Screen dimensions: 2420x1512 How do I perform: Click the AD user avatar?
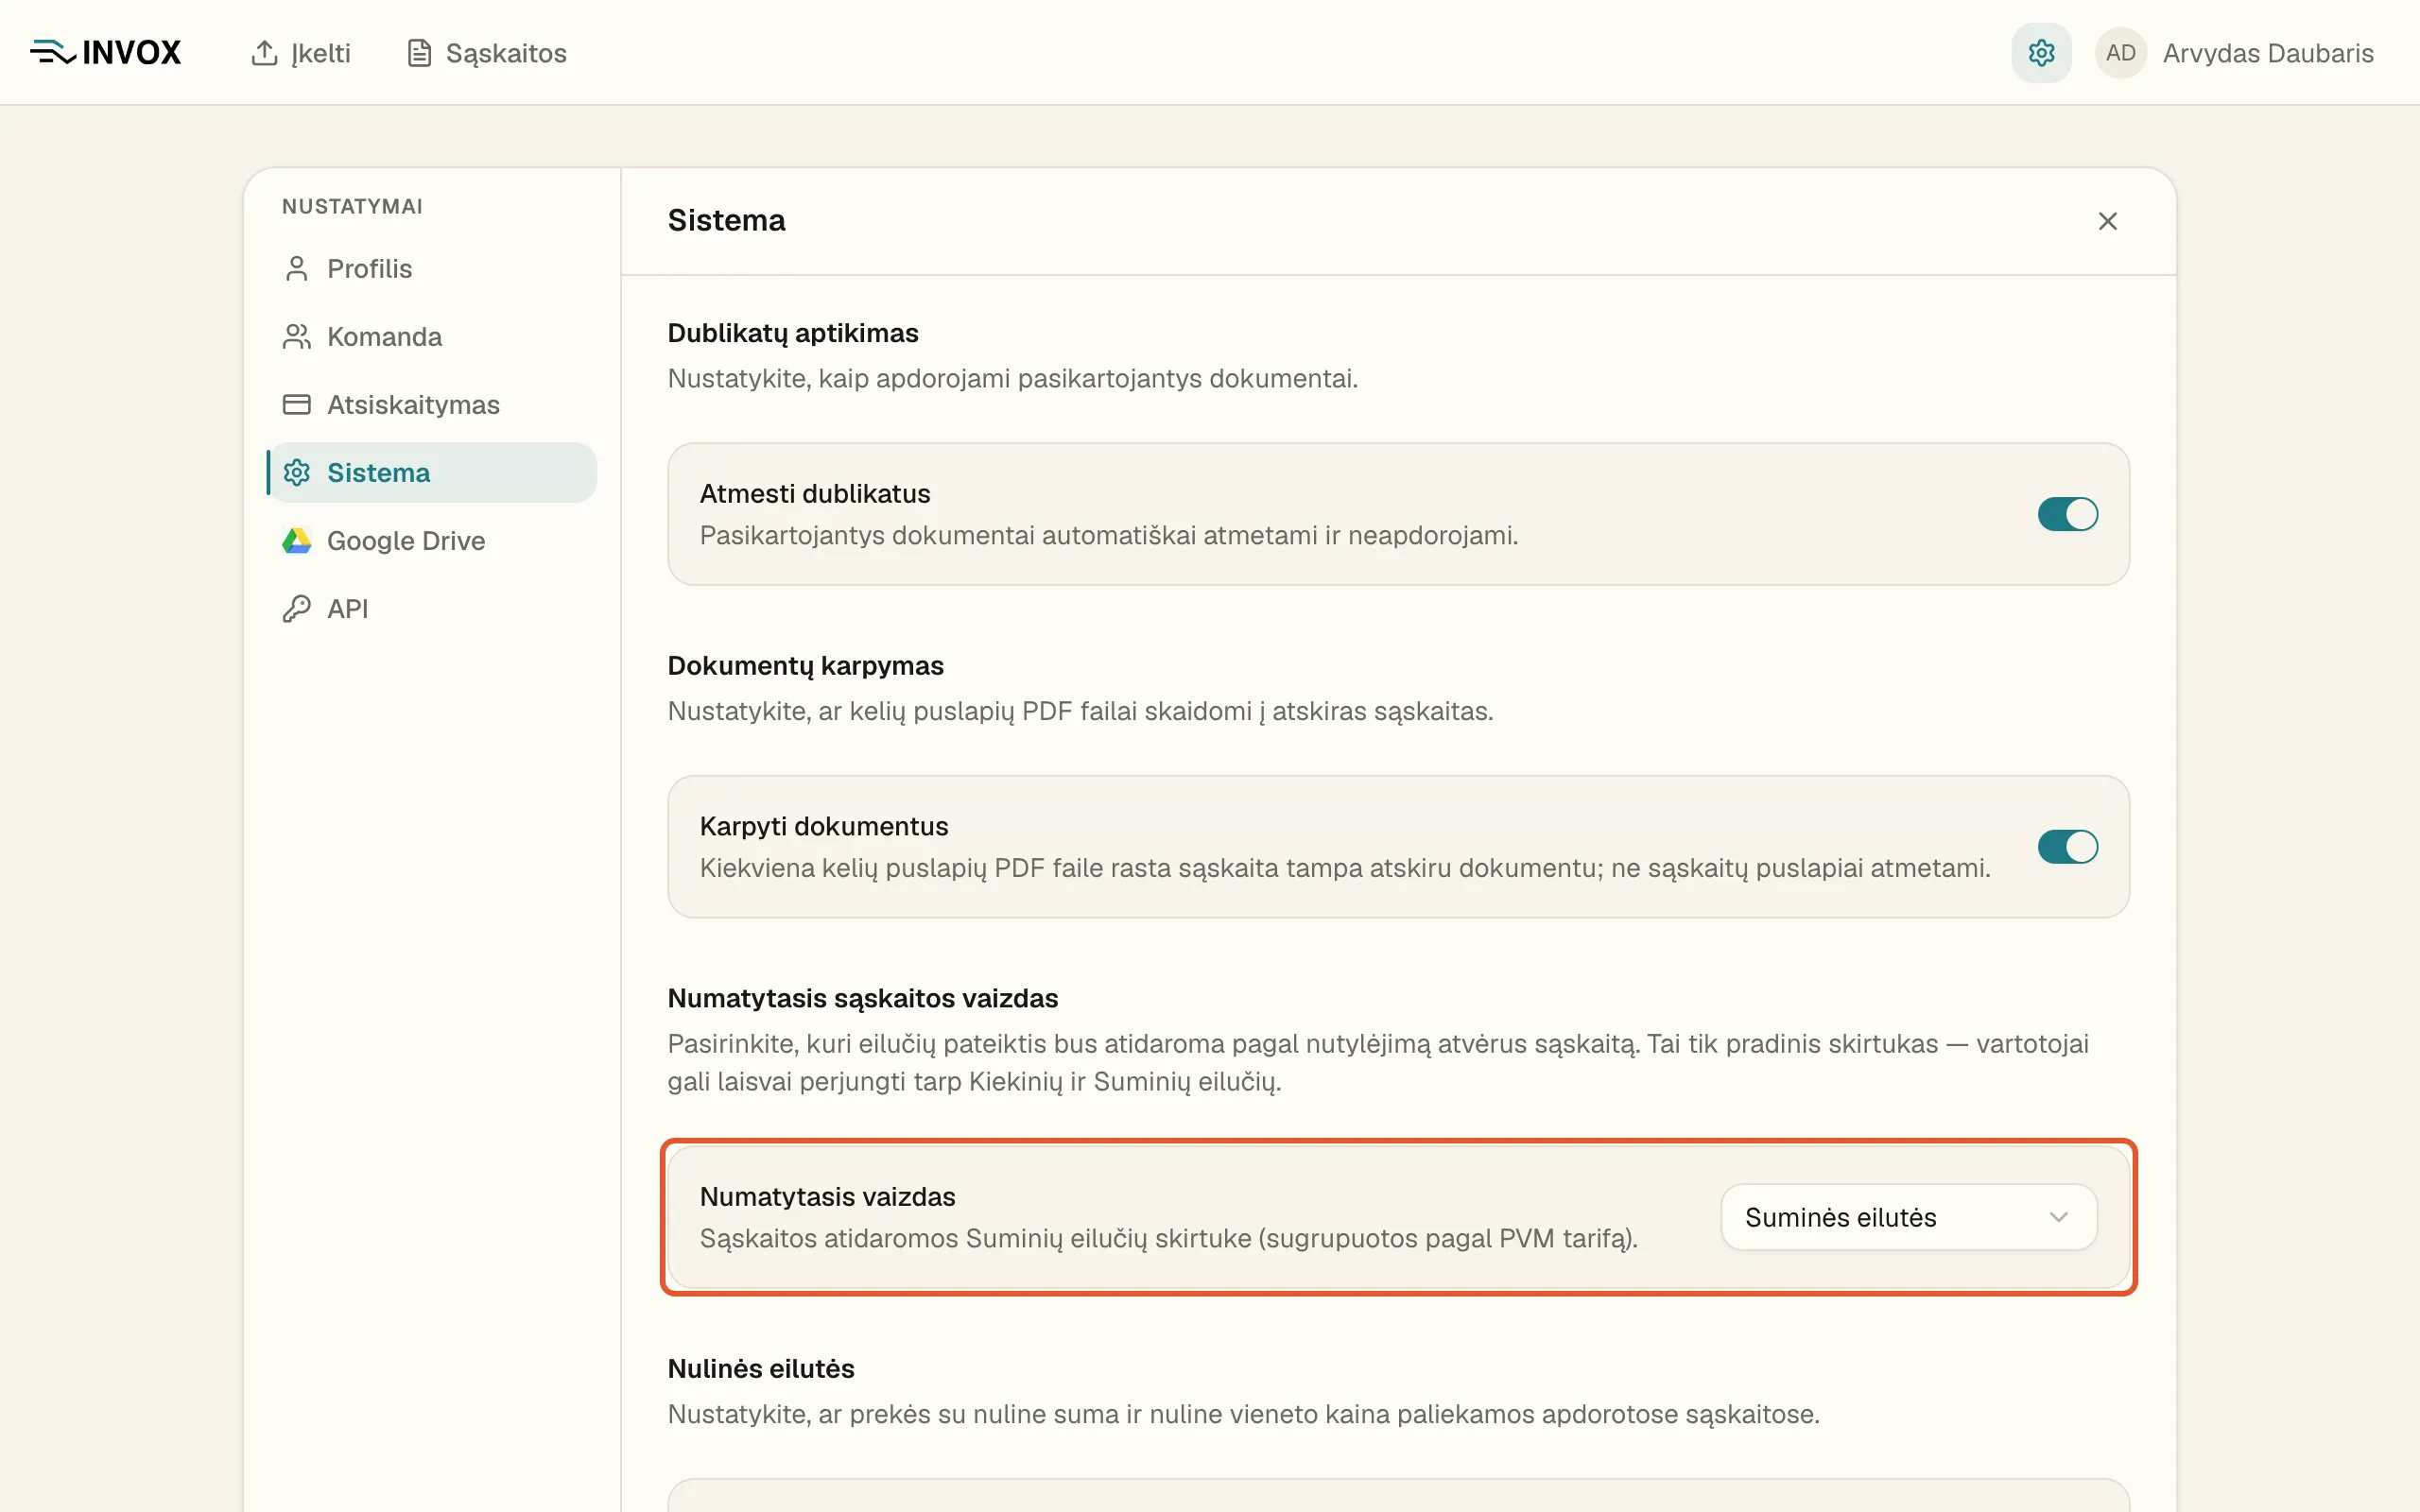[x=2120, y=53]
